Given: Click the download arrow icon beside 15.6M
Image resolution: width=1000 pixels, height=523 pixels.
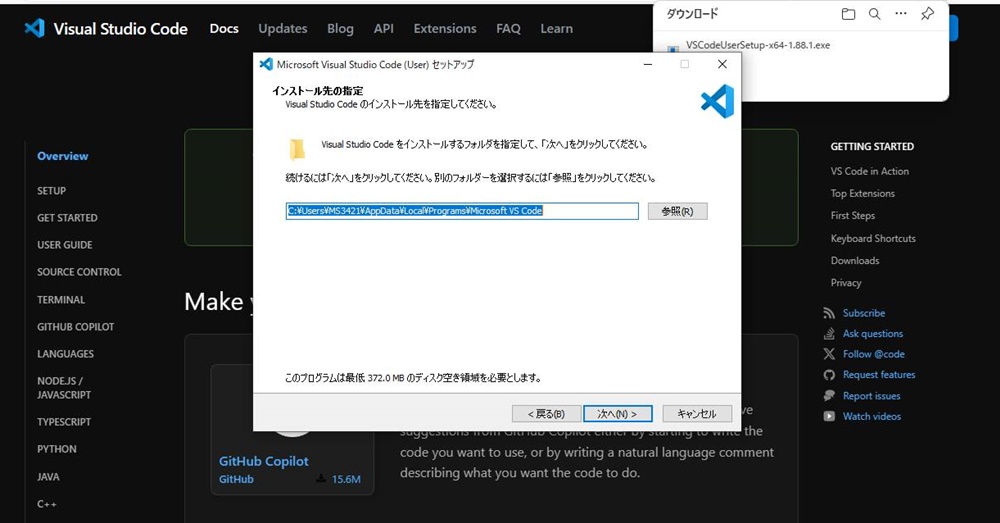Looking at the screenshot, I should coord(321,478).
